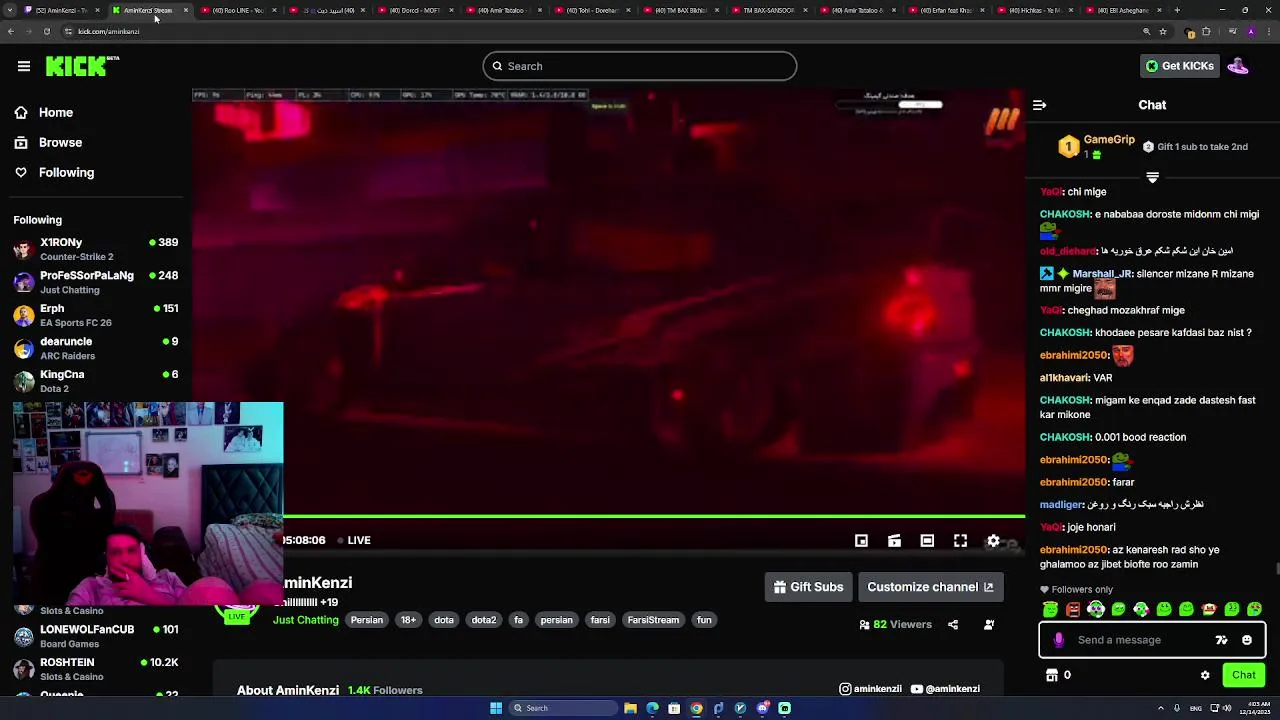Switch to theater mode

click(x=927, y=541)
